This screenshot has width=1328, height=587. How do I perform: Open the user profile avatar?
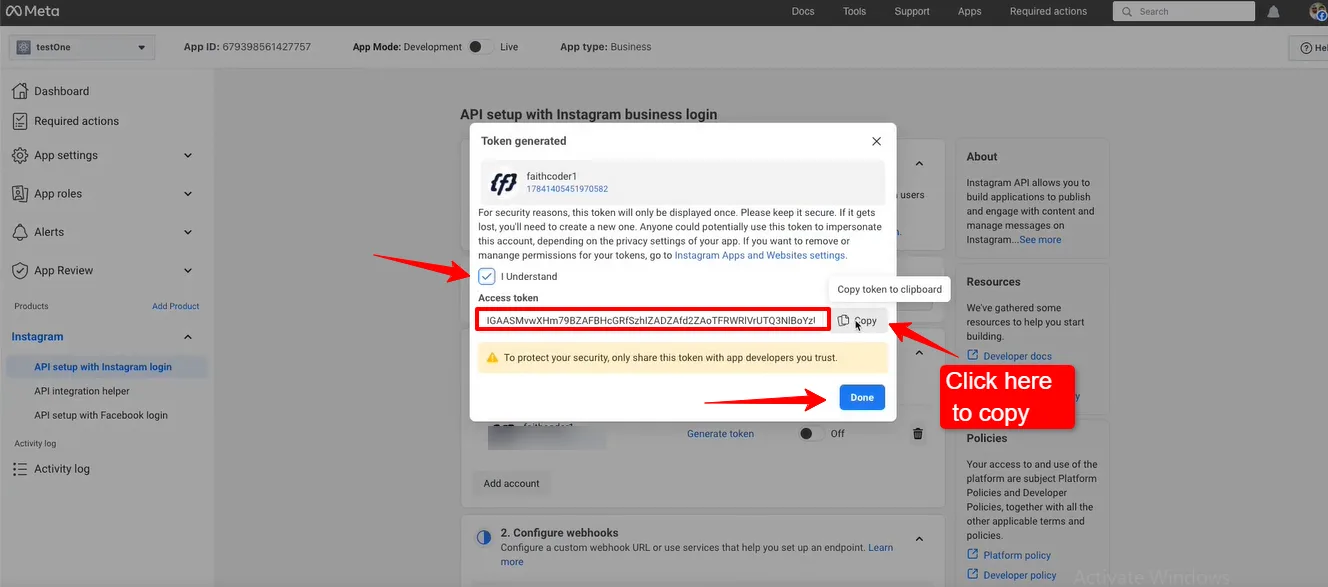1318,12
